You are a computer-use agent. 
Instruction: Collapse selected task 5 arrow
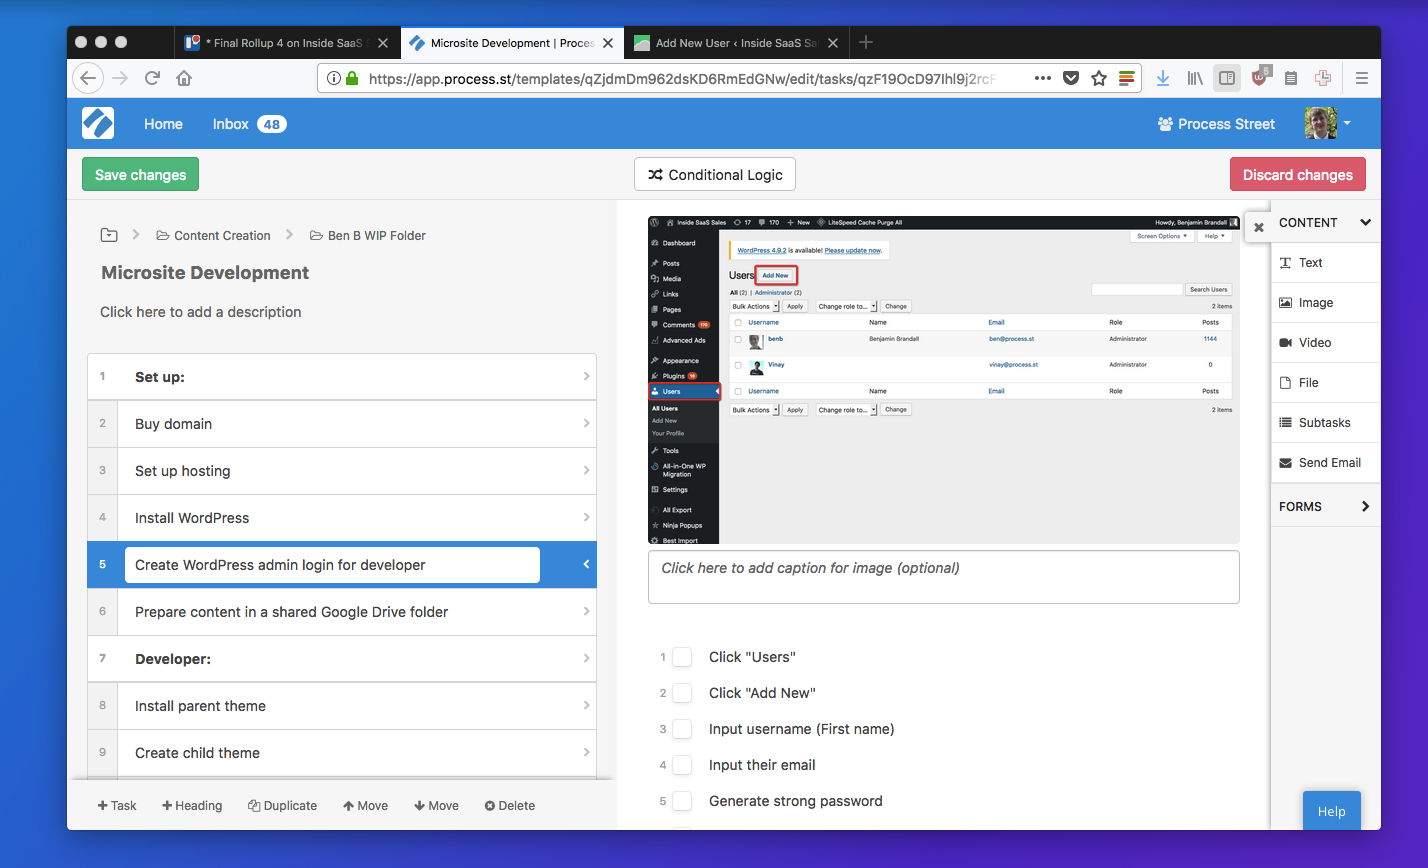point(586,565)
